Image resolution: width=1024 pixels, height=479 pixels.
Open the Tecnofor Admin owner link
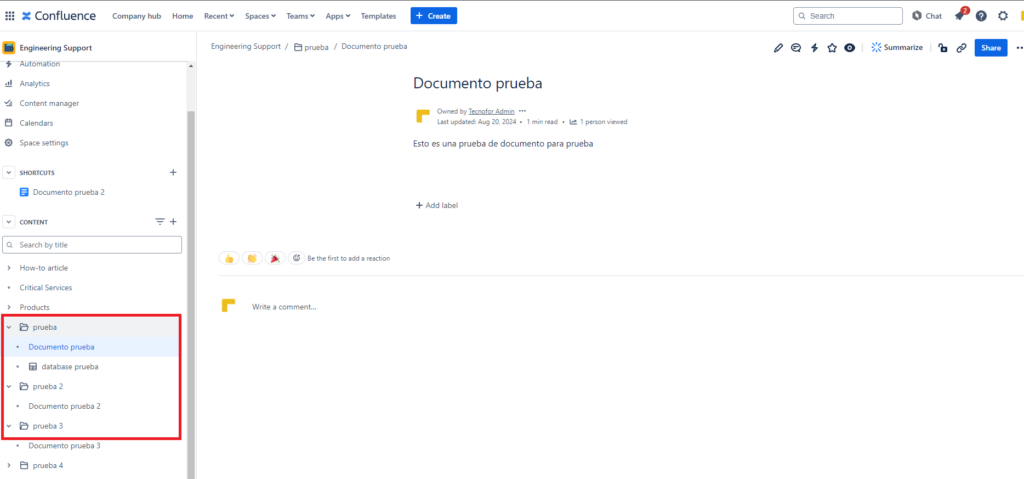490,111
